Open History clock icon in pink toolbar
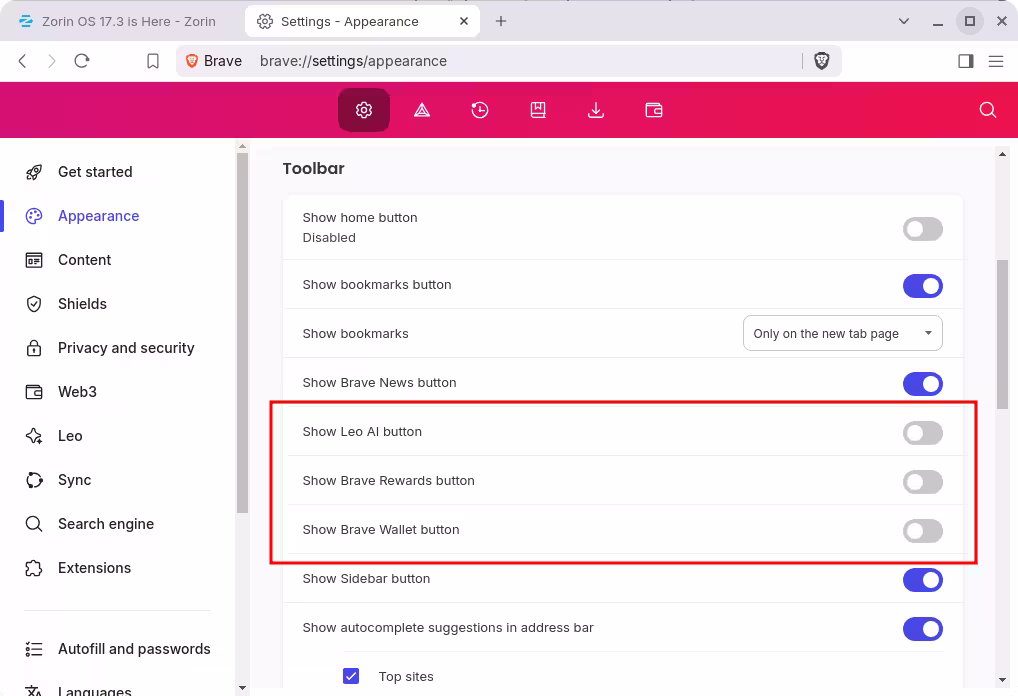 pyautogui.click(x=480, y=110)
